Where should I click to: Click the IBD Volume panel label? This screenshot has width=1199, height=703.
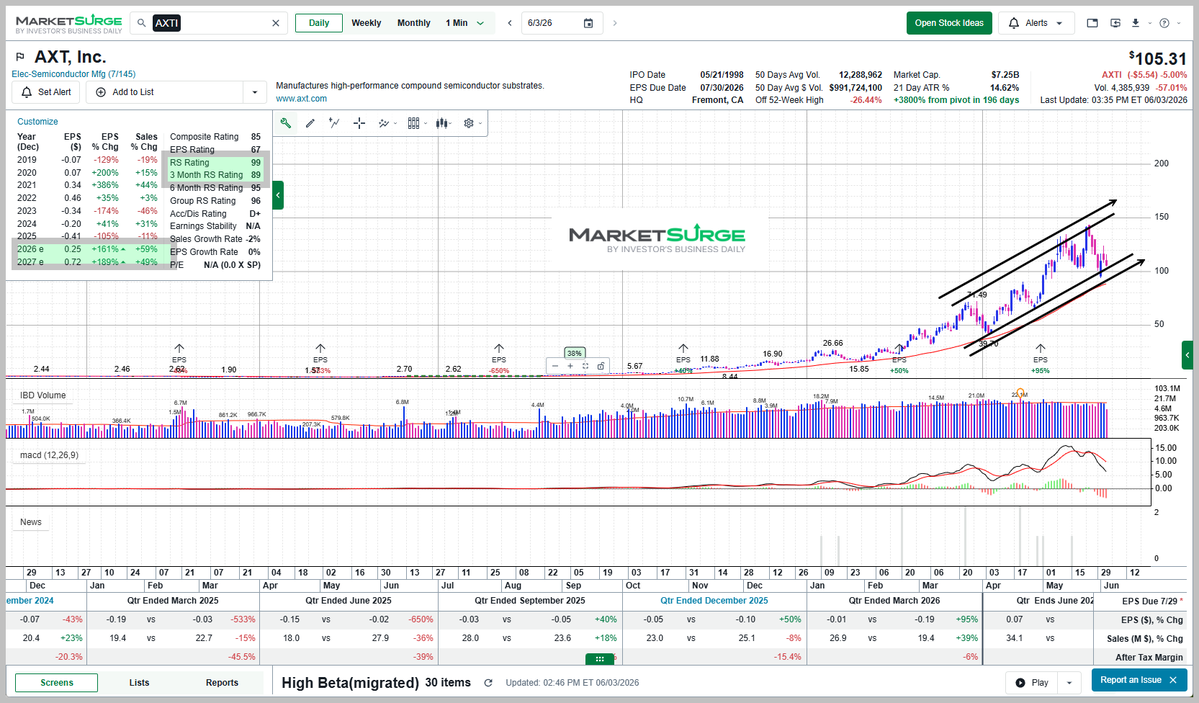point(43,395)
